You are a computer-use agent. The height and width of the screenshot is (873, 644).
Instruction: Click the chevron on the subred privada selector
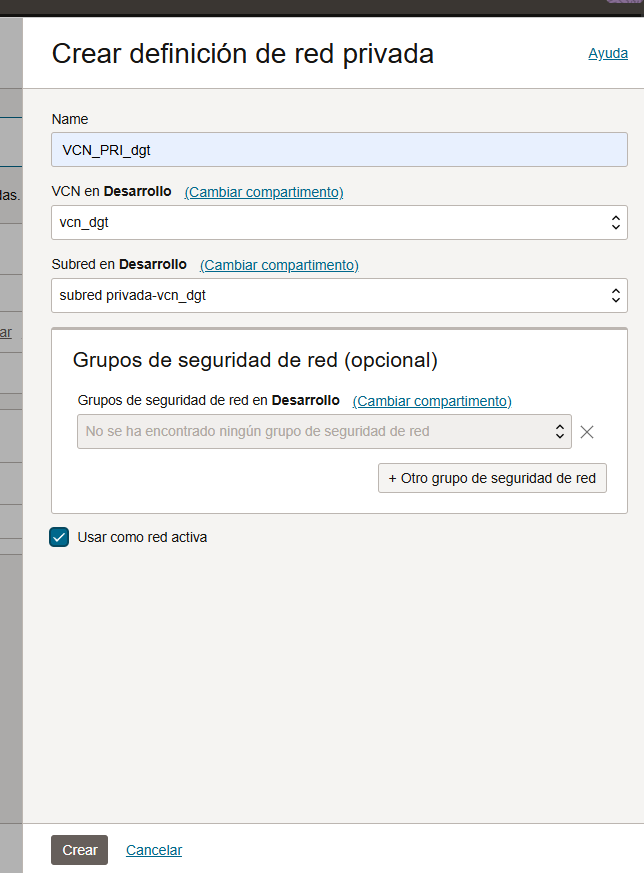coord(616,295)
